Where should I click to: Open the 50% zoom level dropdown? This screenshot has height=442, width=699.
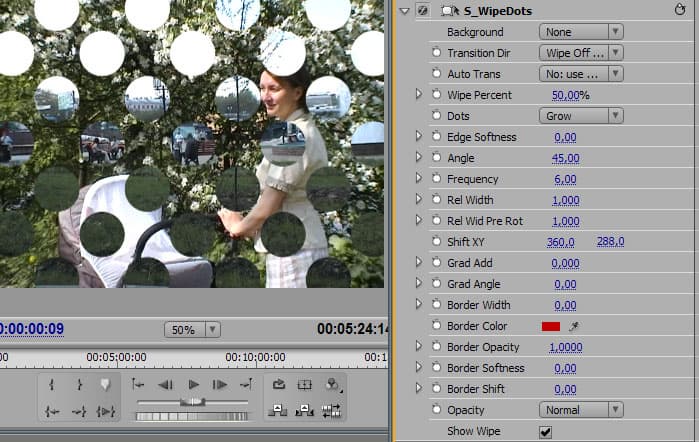193,329
